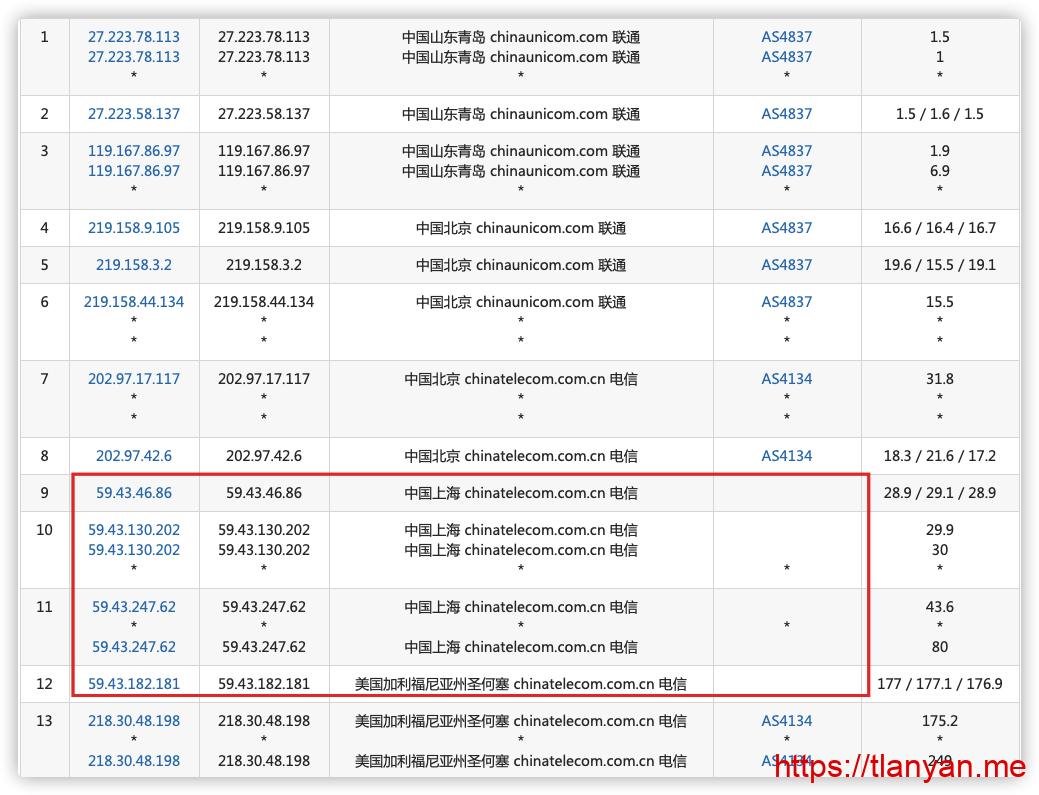
Task: Click the hop 9 location text for 中国上海 电信
Action: (520, 493)
